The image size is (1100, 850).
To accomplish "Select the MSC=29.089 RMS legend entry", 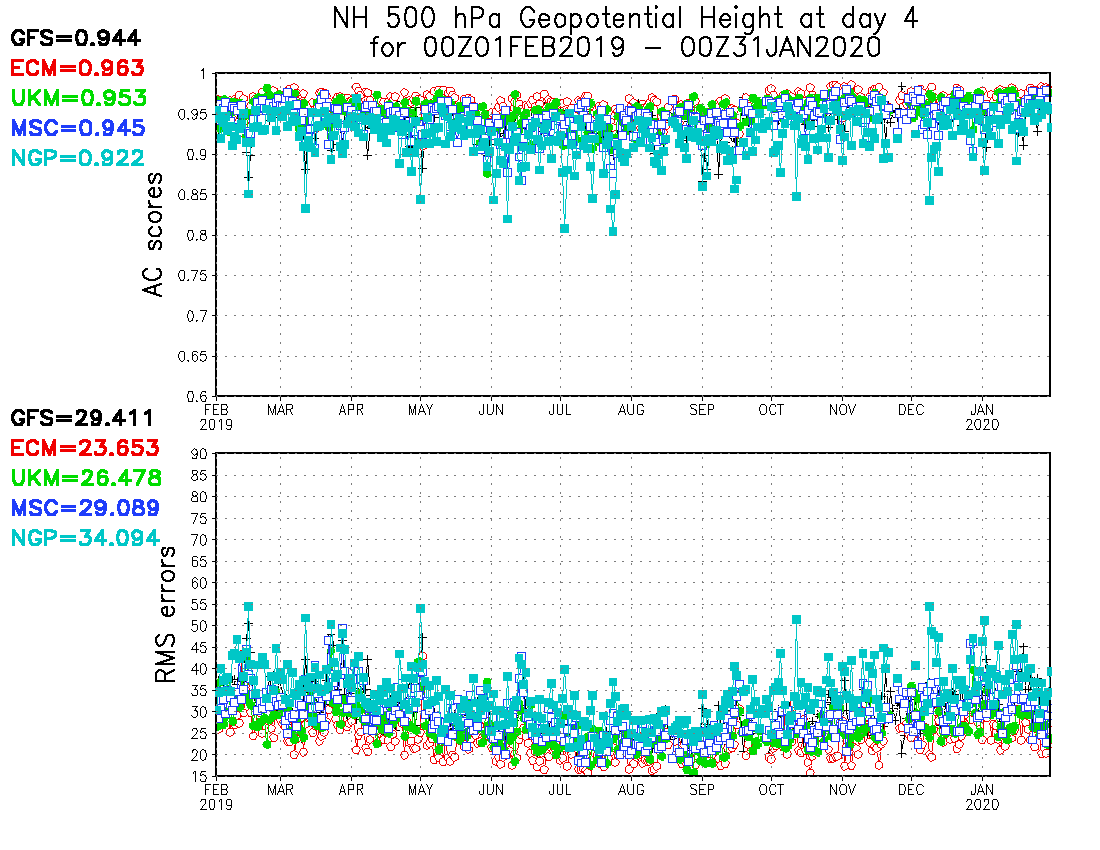I will click(x=85, y=508).
